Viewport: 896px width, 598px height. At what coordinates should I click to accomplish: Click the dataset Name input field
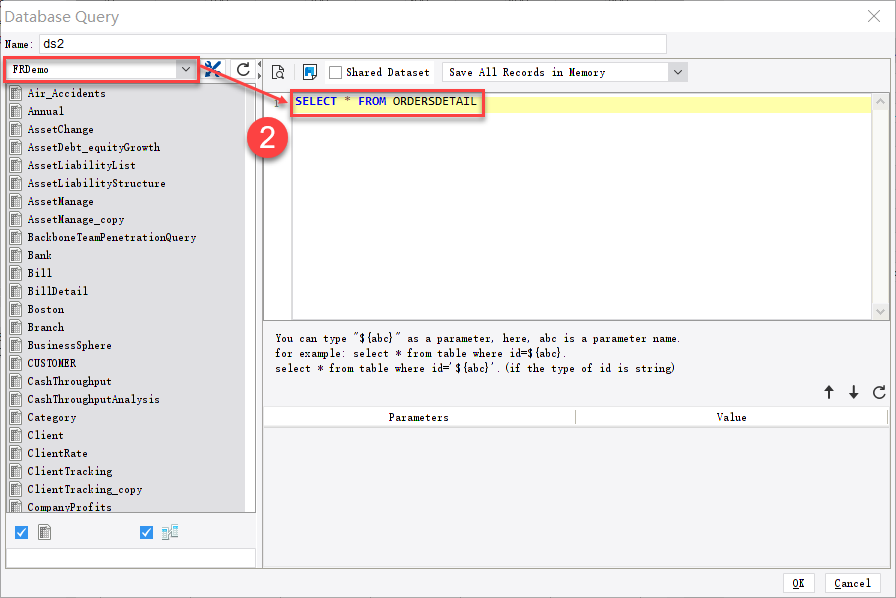pos(350,44)
